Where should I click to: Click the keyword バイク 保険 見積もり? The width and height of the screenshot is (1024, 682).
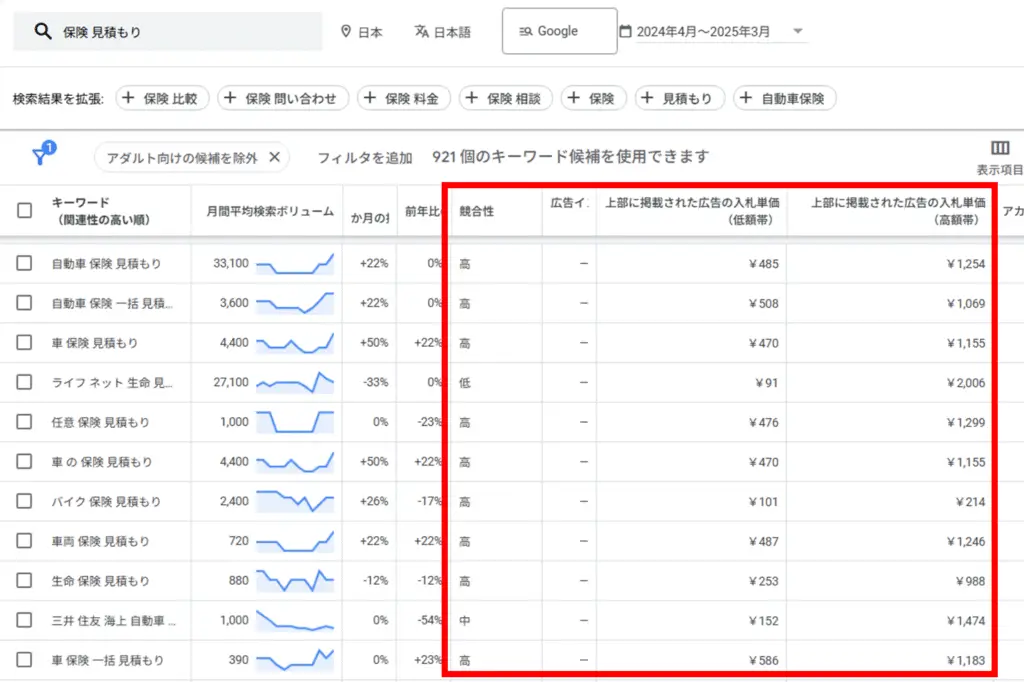[x=106, y=502]
